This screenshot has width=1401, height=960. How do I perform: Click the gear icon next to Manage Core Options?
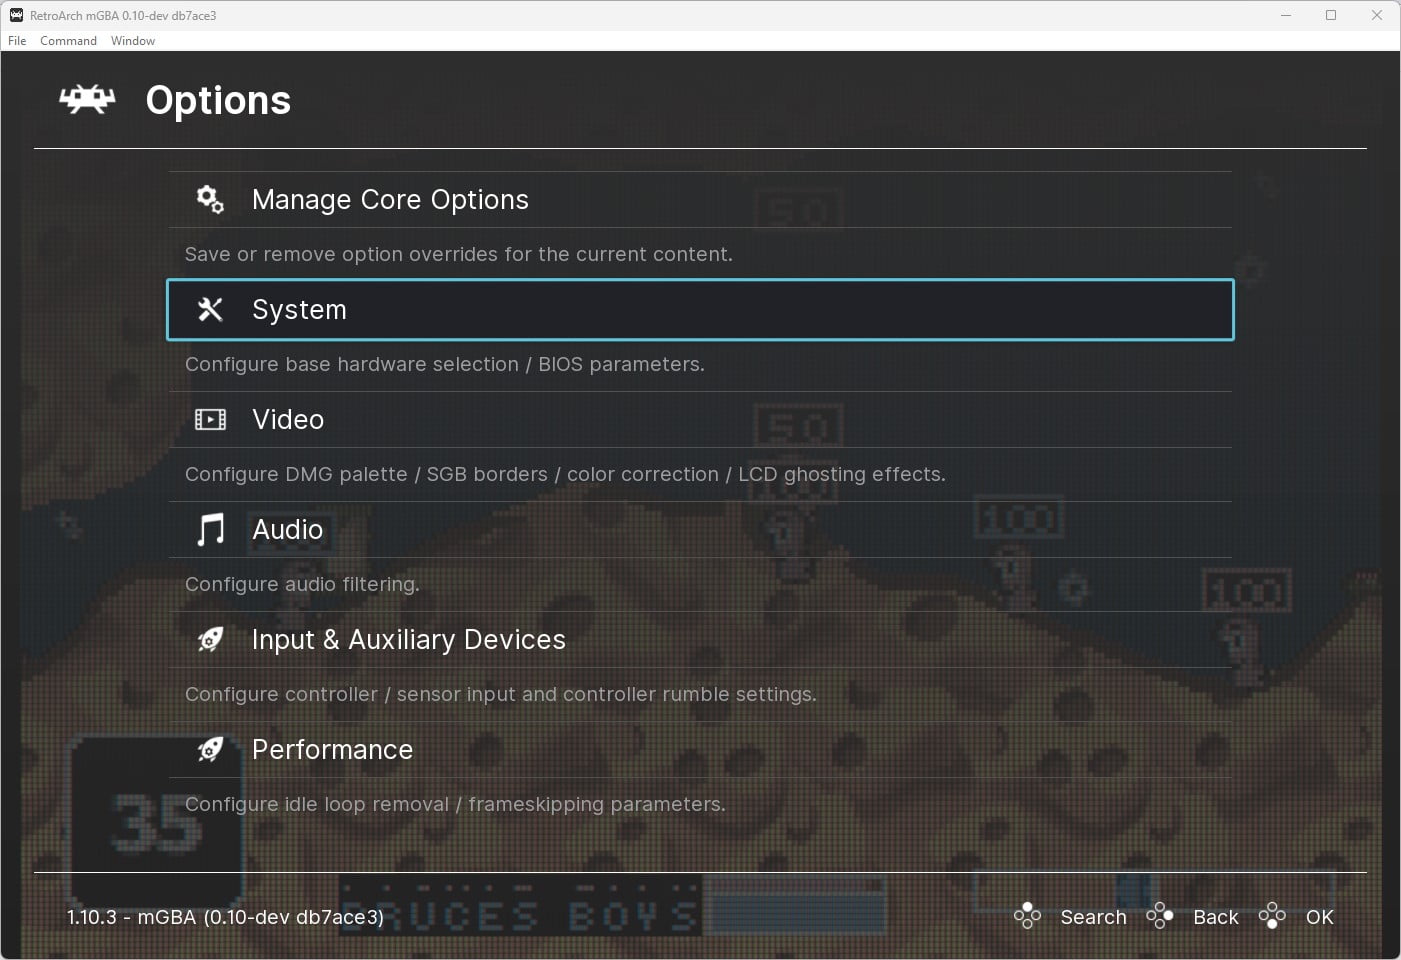point(209,199)
